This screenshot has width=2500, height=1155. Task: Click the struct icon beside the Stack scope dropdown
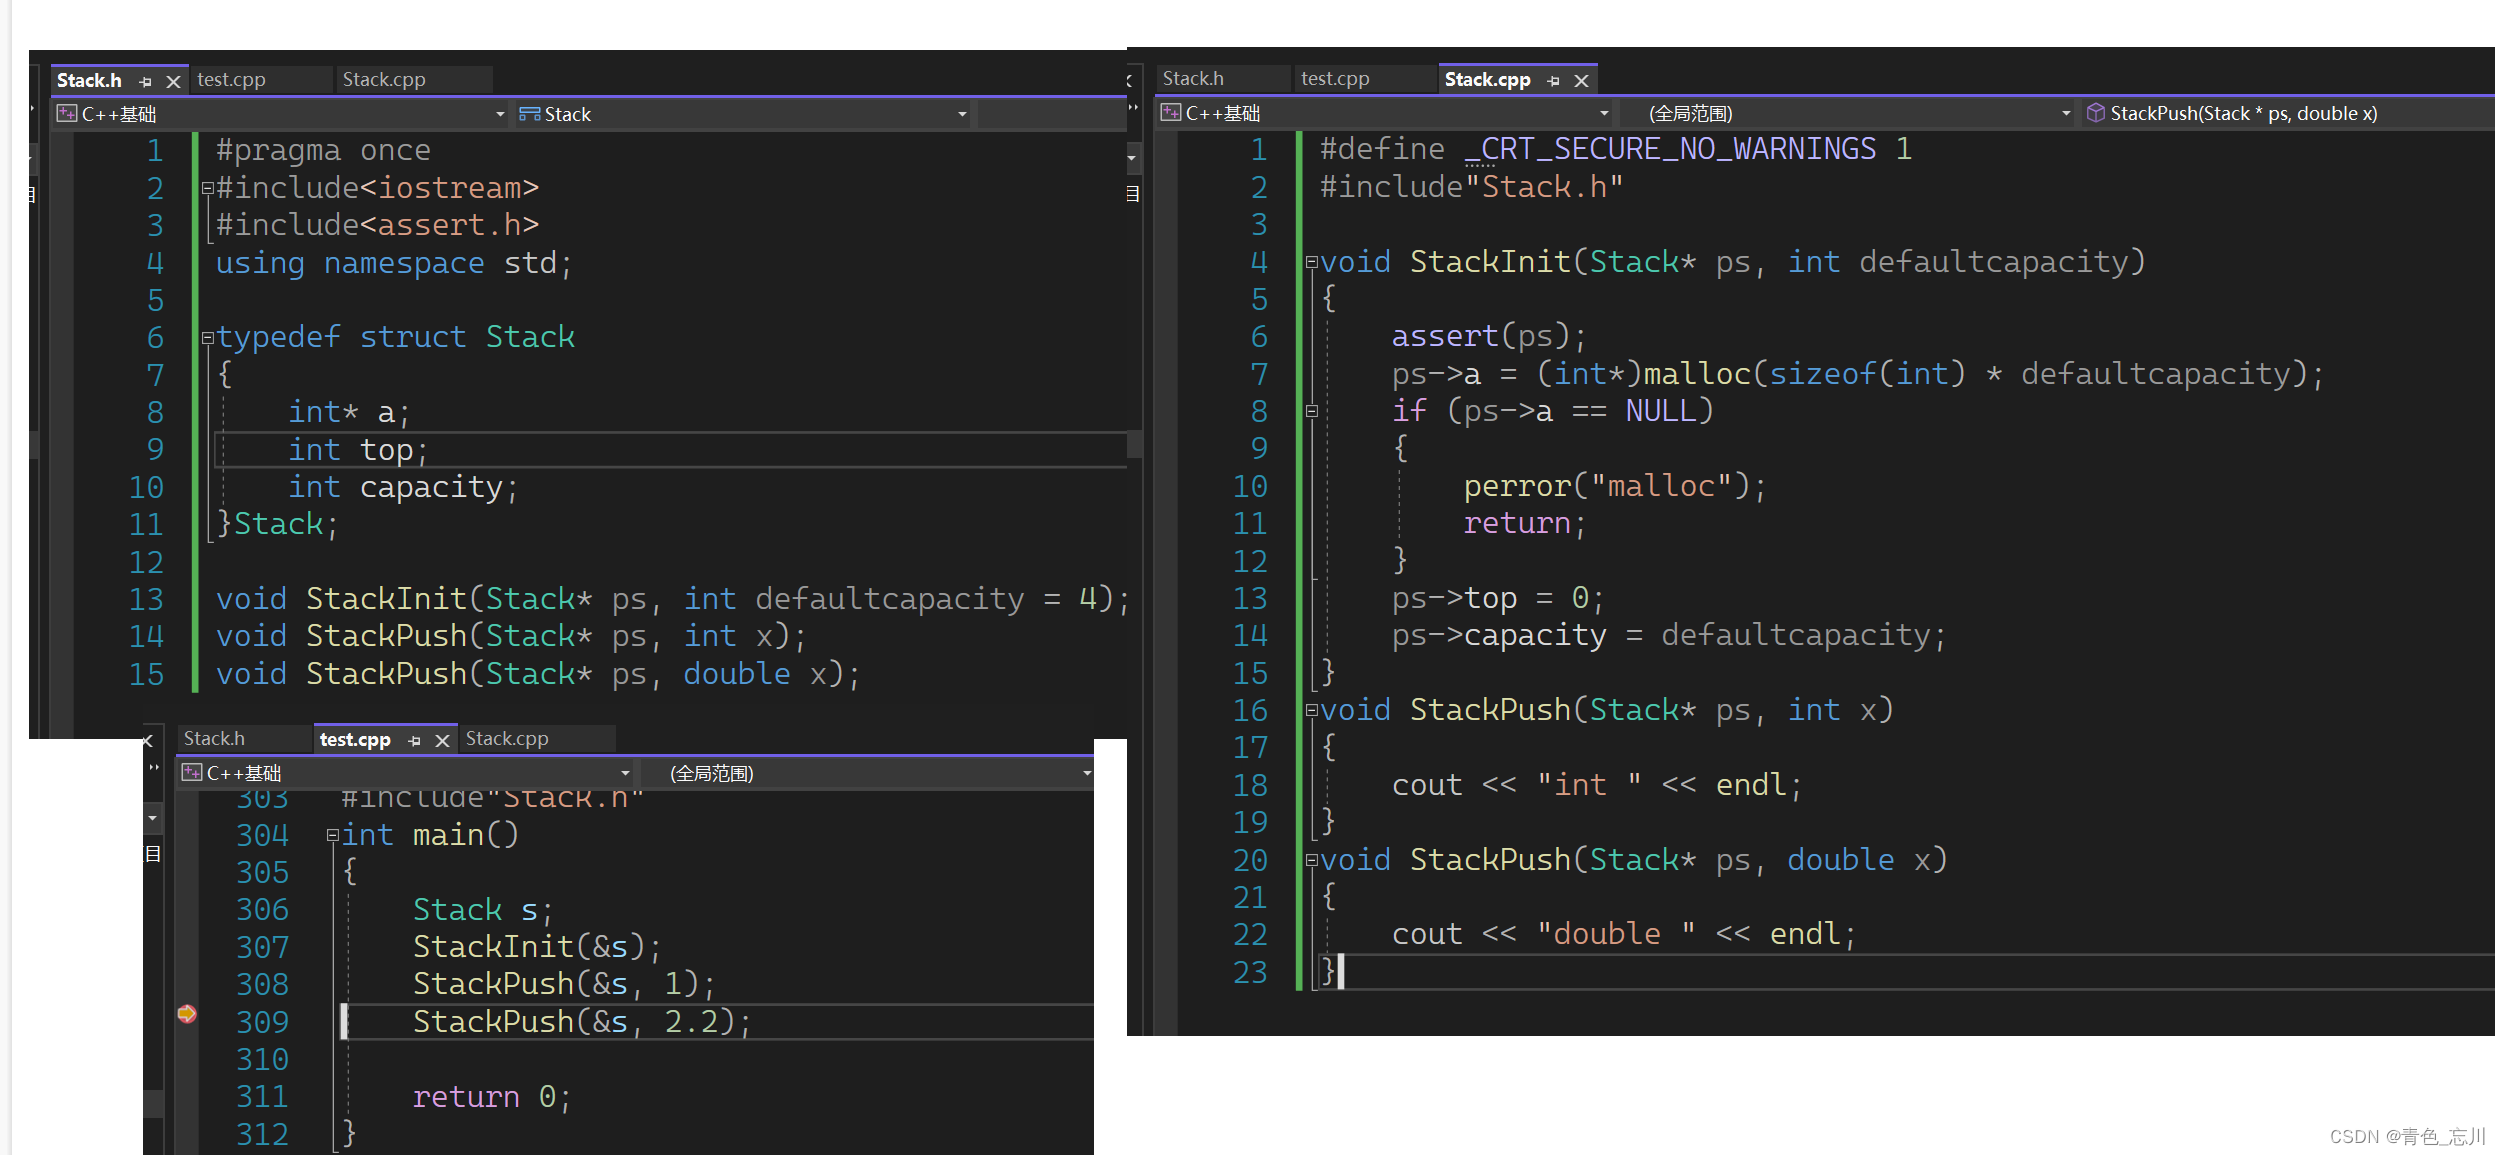click(529, 114)
